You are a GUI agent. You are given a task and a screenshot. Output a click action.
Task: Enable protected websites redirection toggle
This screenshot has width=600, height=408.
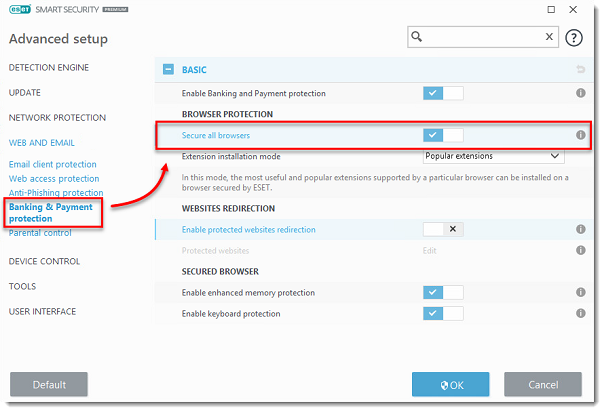click(443, 229)
